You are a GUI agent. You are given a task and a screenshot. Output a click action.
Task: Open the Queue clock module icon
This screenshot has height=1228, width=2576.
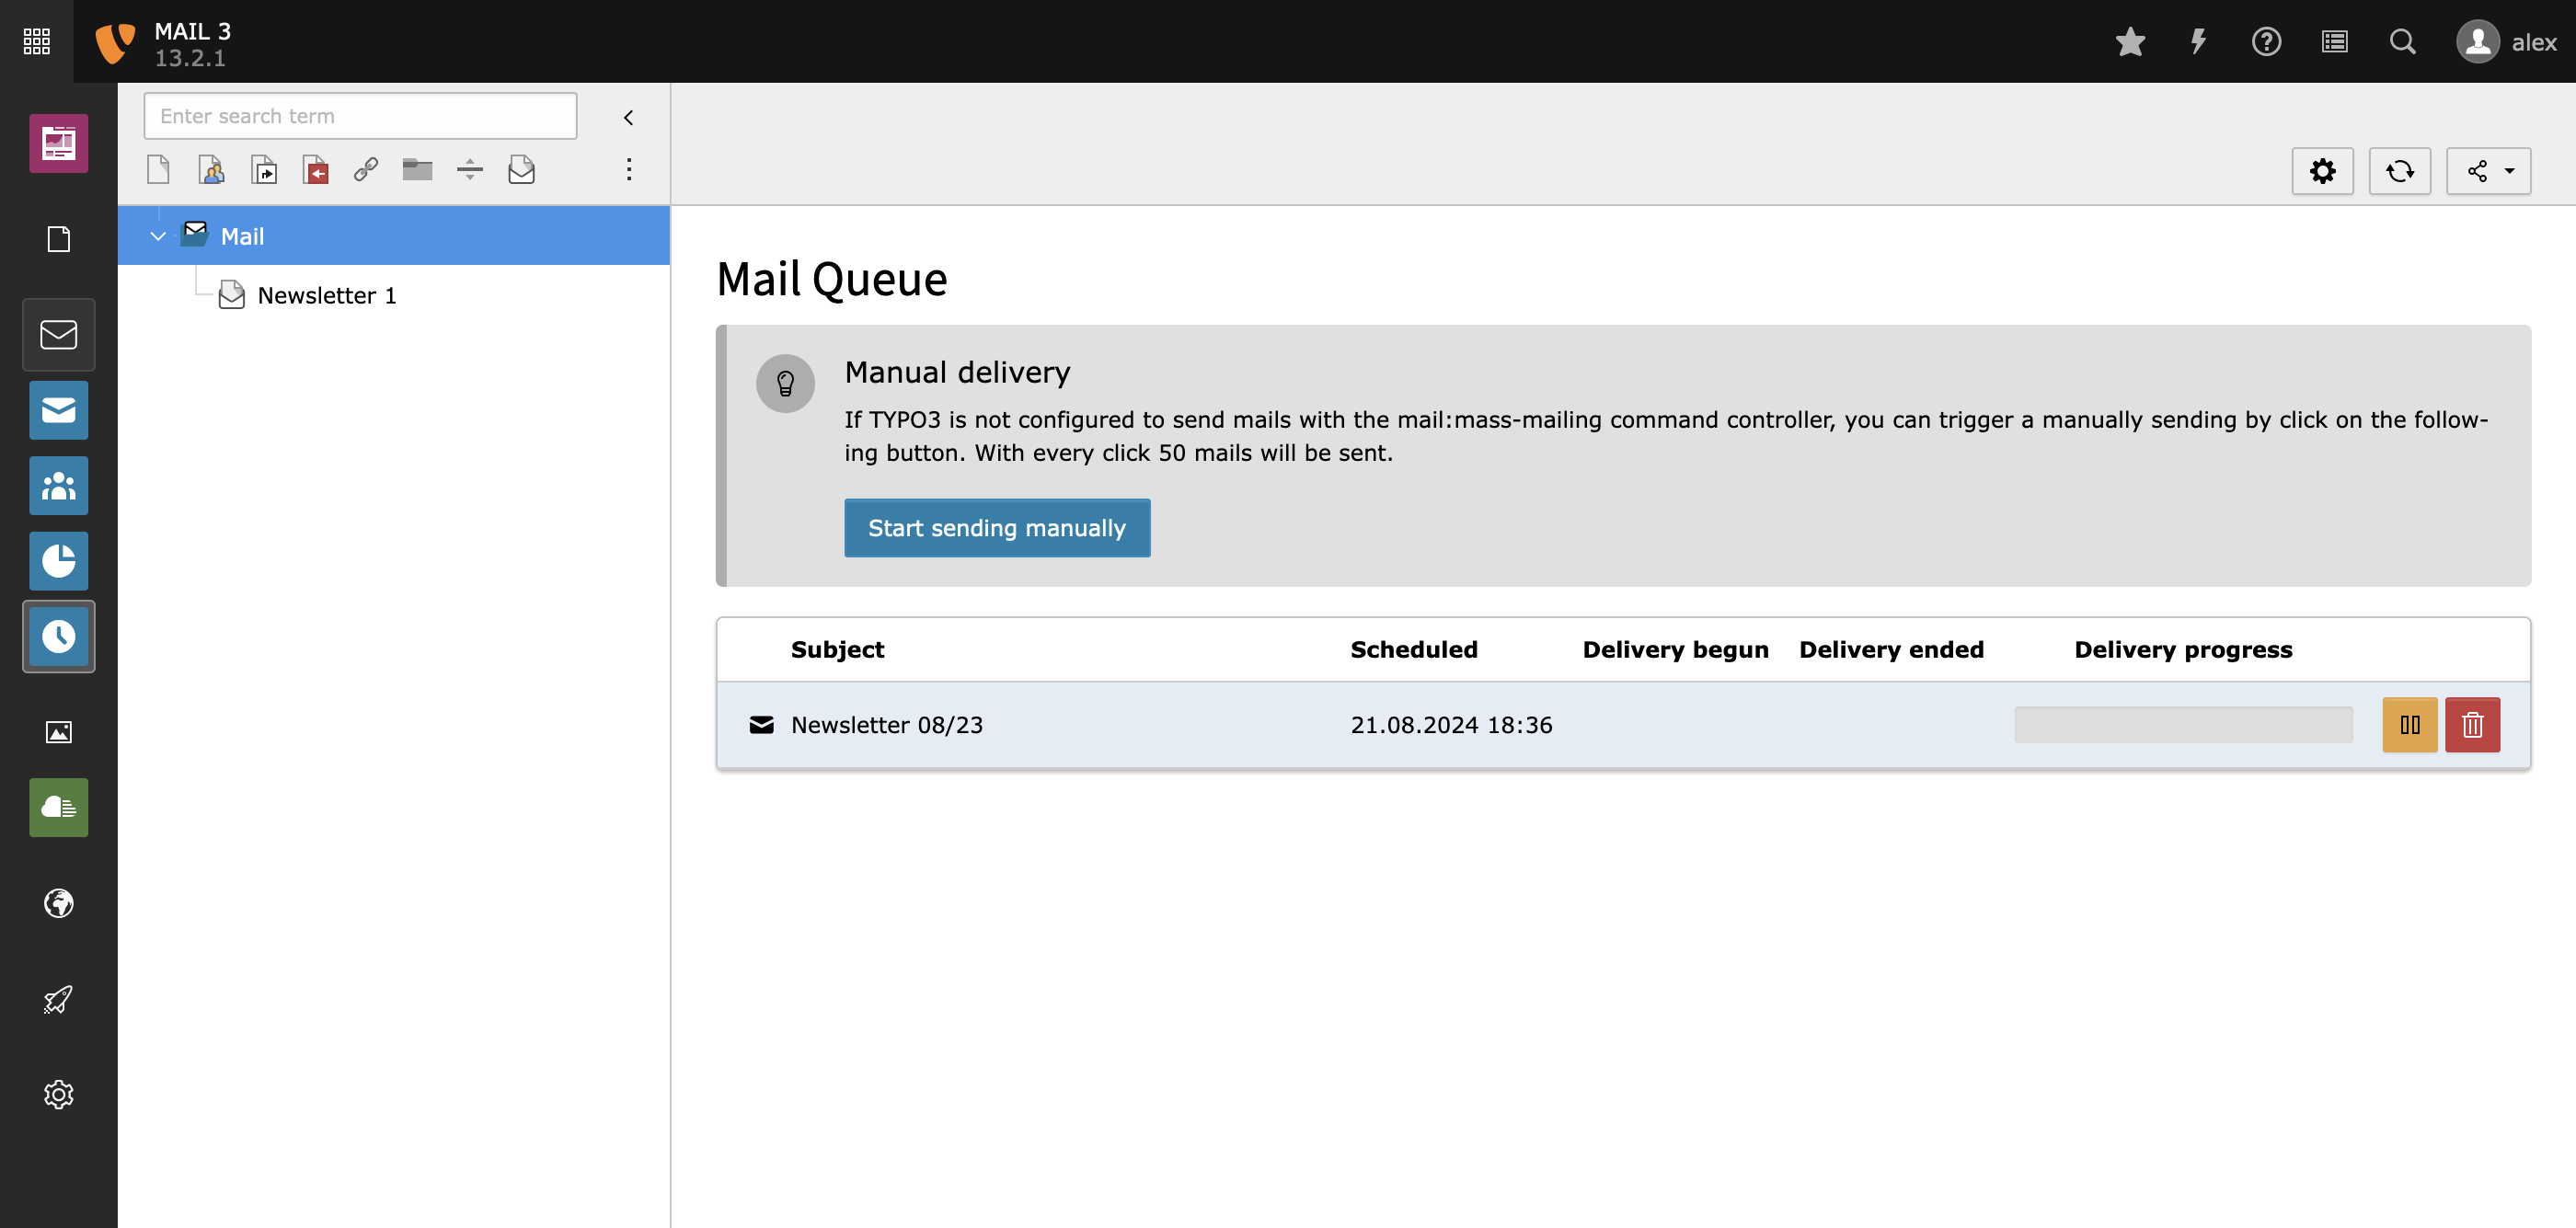click(x=58, y=636)
